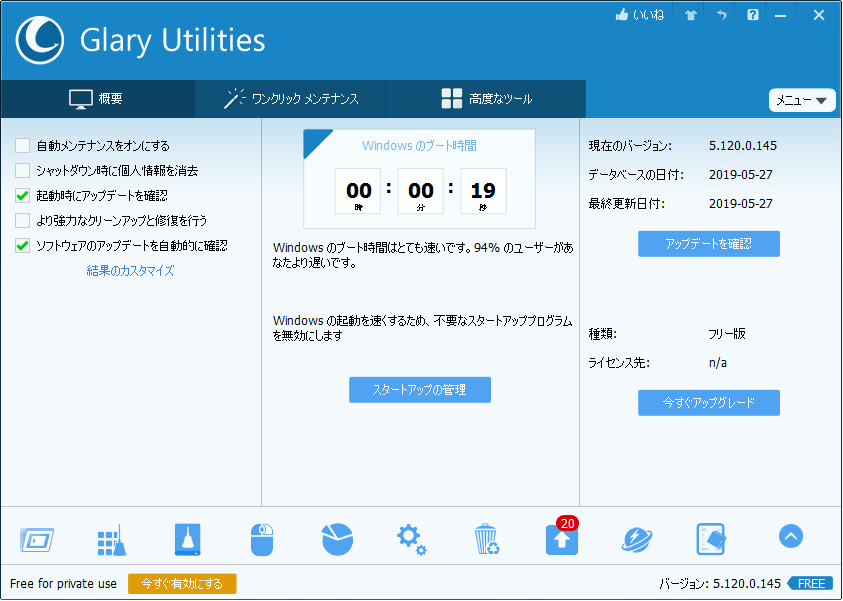This screenshot has height=601, width=843.
Task: Enable シャットダウン時に個人情報を消去 checkbox
Action: (x=22, y=170)
